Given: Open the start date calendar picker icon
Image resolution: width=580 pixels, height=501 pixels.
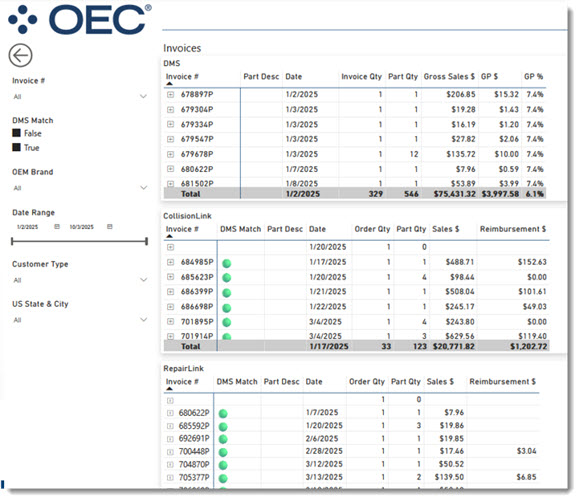Looking at the screenshot, I should coord(57,226).
